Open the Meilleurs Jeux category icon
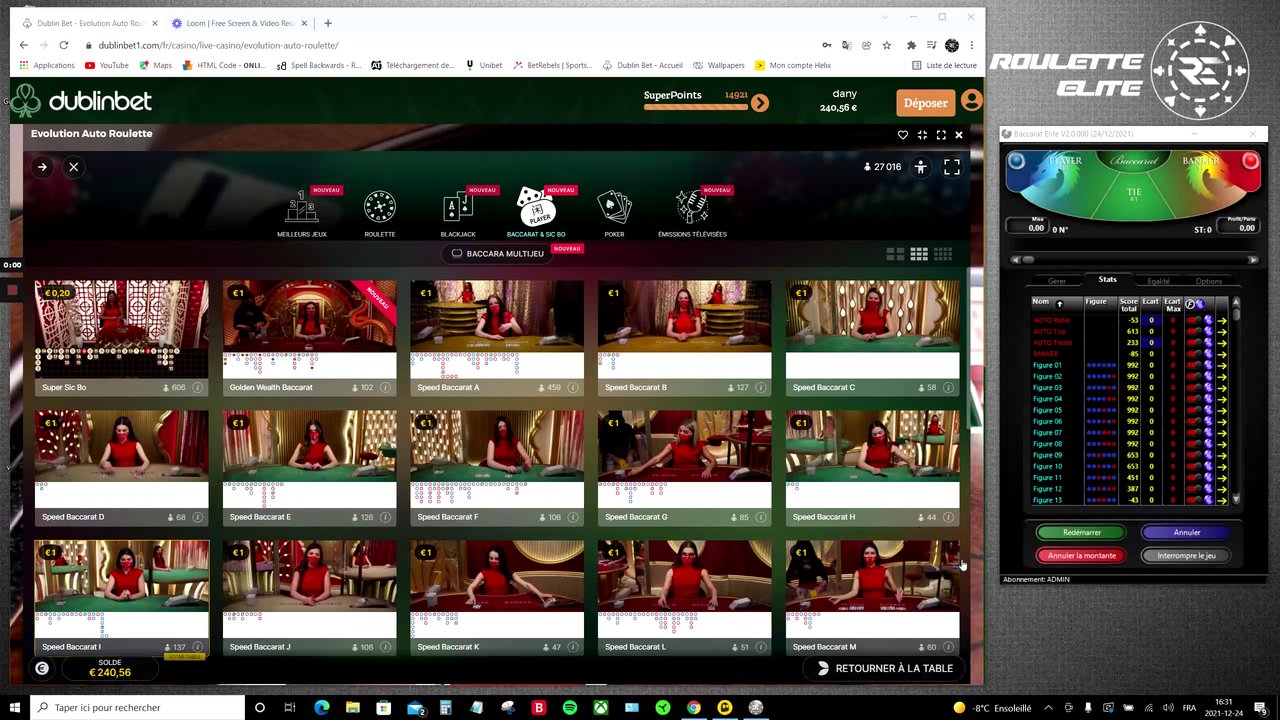This screenshot has width=1280, height=720. (x=302, y=207)
